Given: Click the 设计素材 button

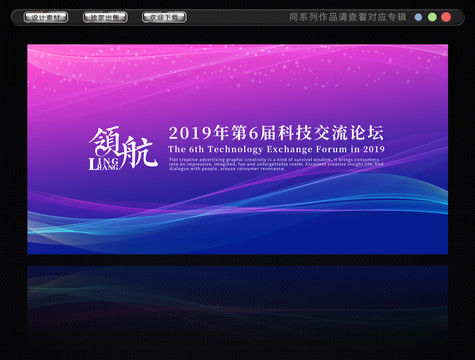Looking at the screenshot, I should [x=46, y=17].
